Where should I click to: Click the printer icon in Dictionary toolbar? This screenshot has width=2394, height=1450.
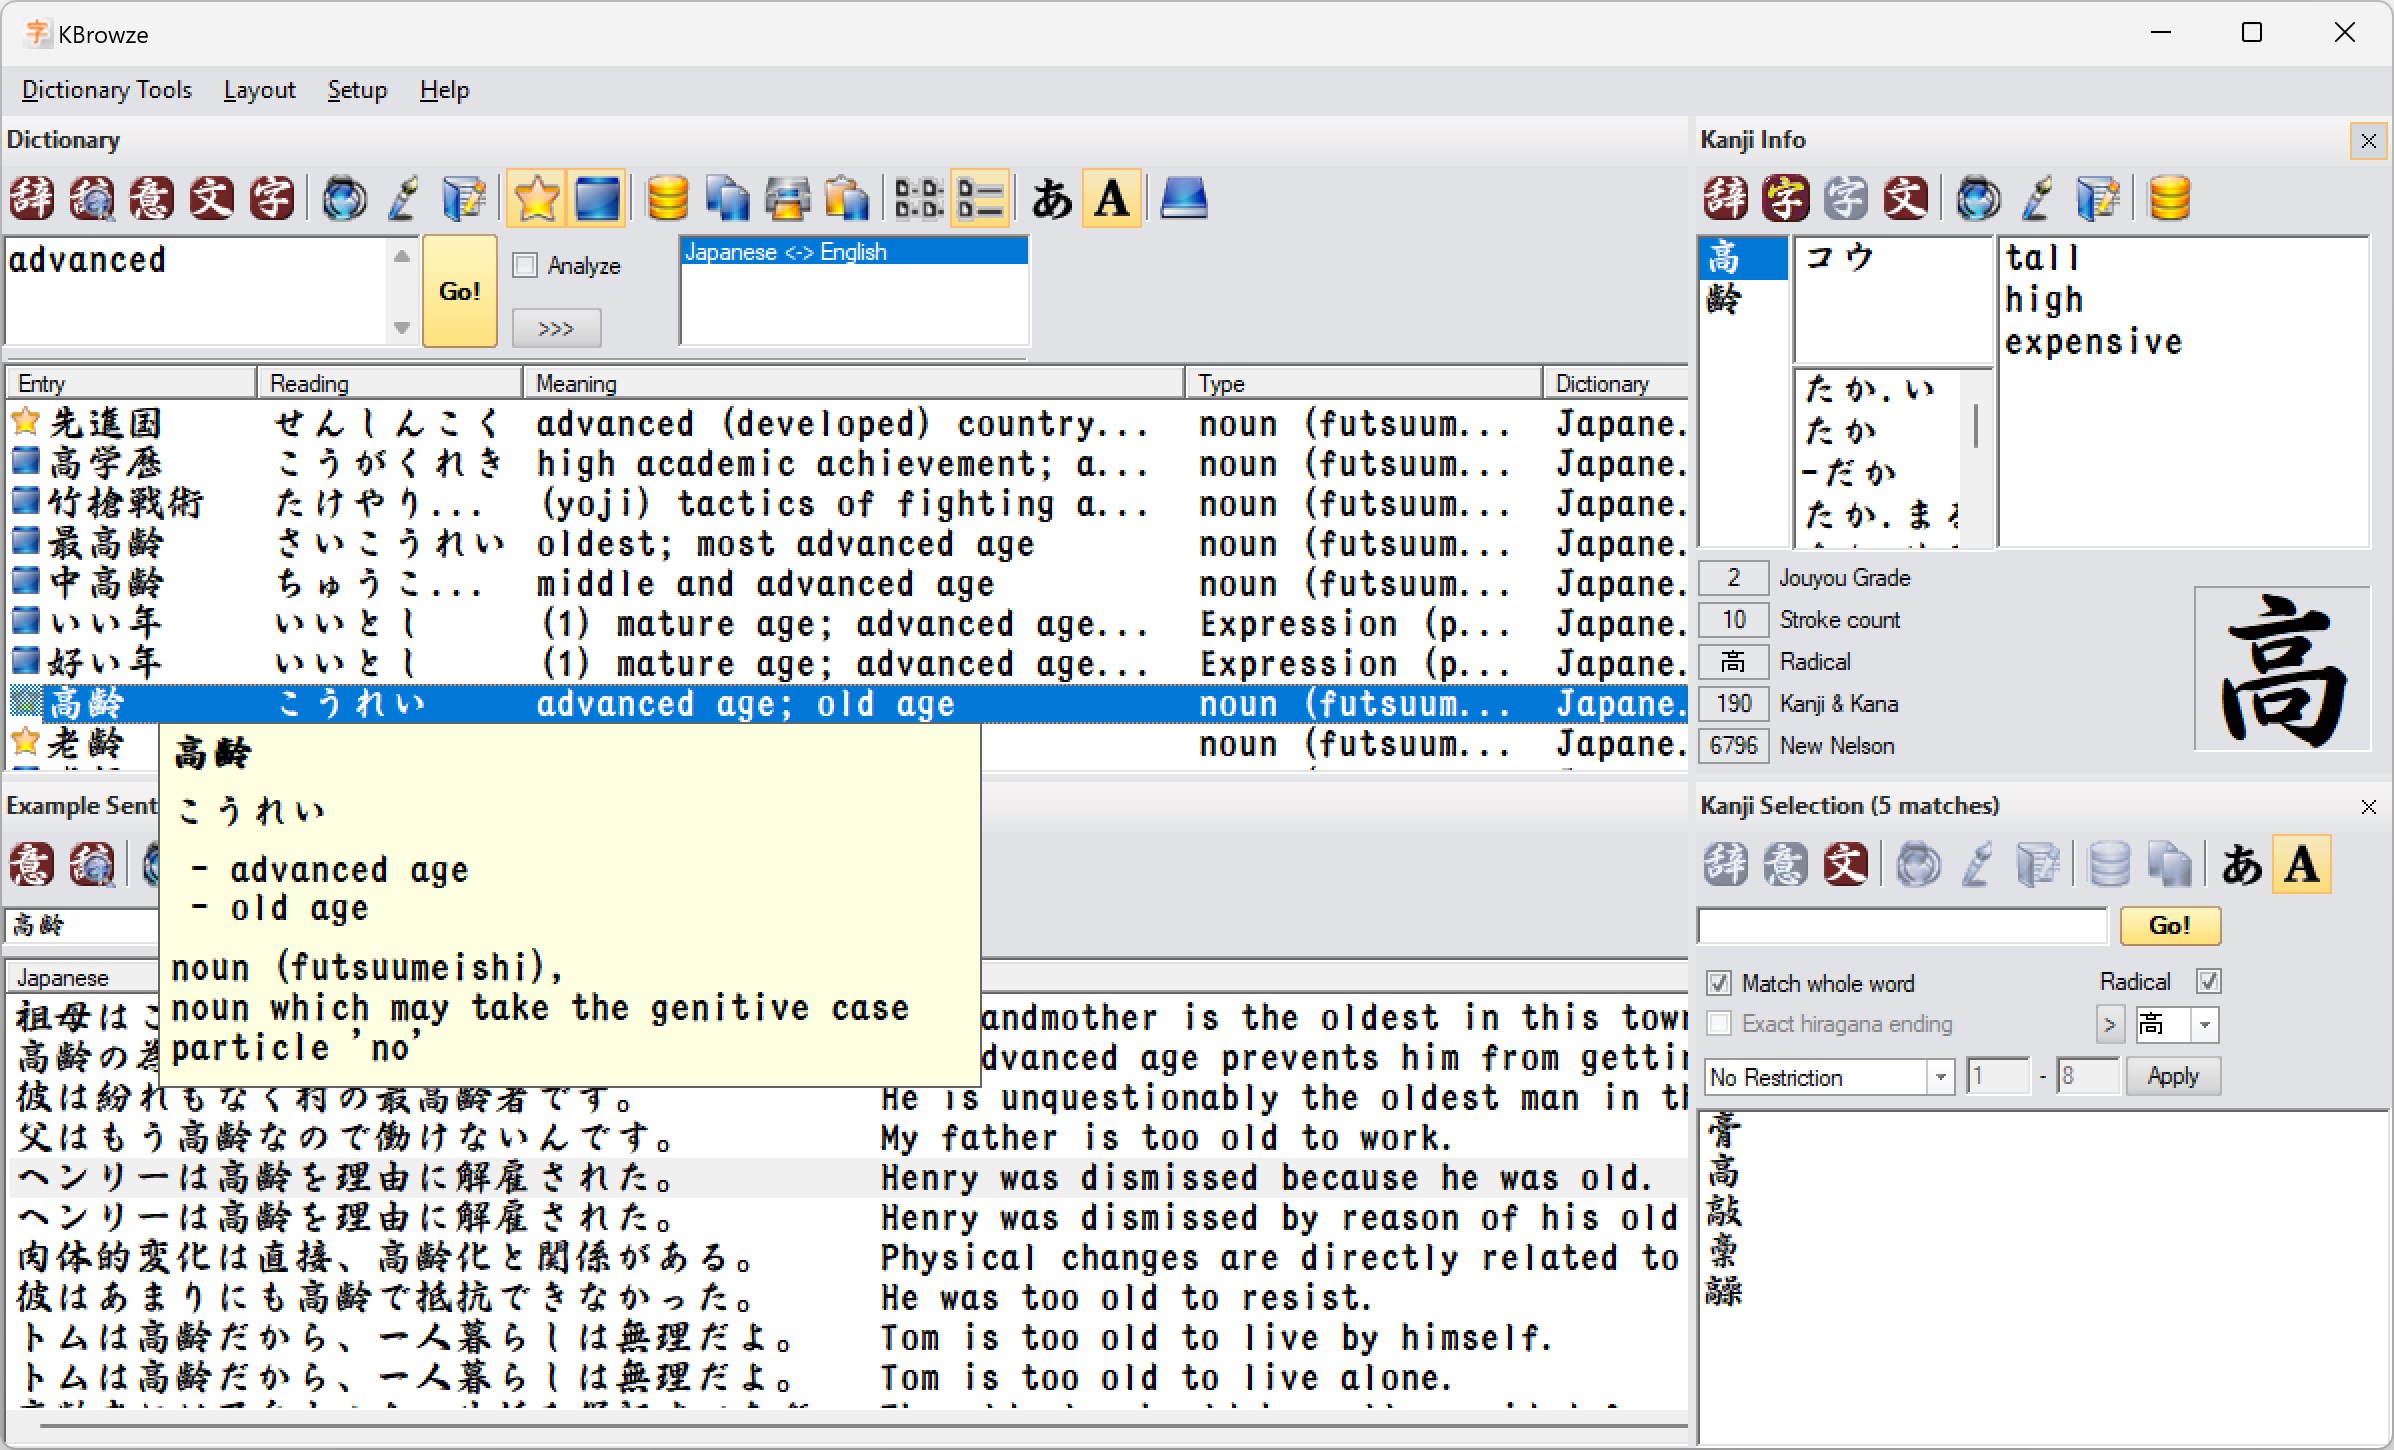click(x=787, y=198)
